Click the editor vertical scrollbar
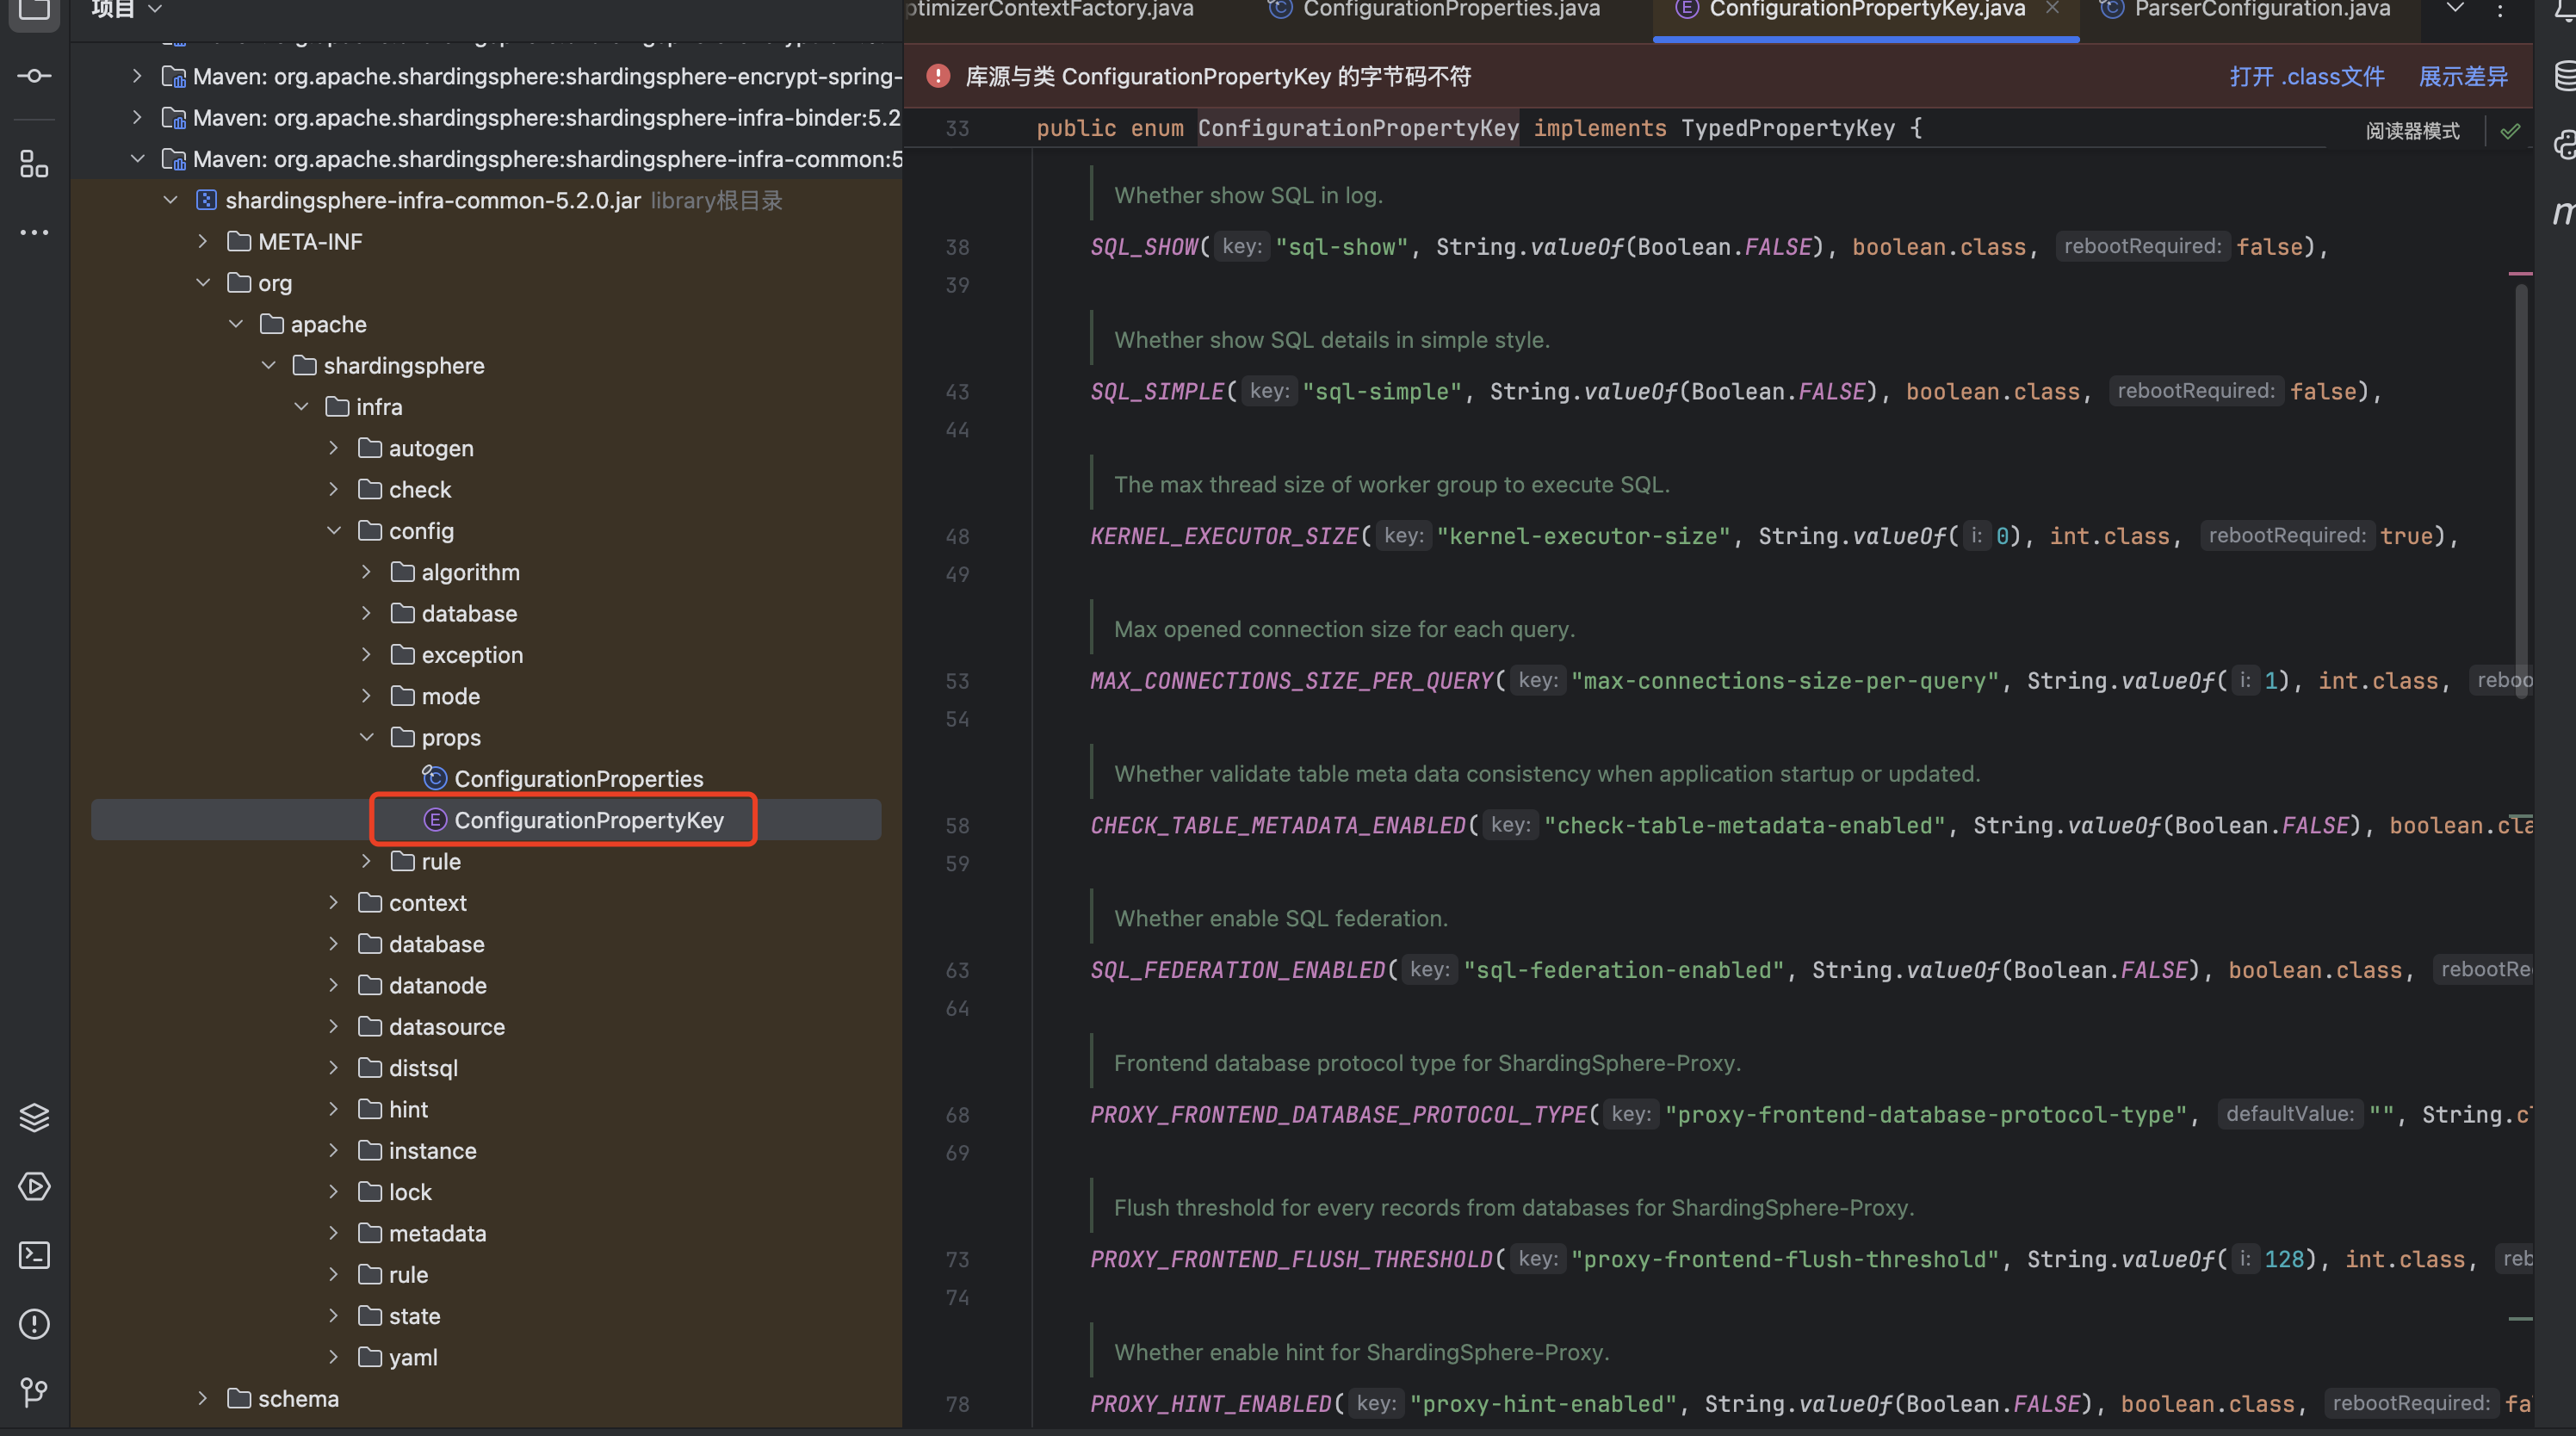This screenshot has width=2576, height=1436. tap(2520, 490)
